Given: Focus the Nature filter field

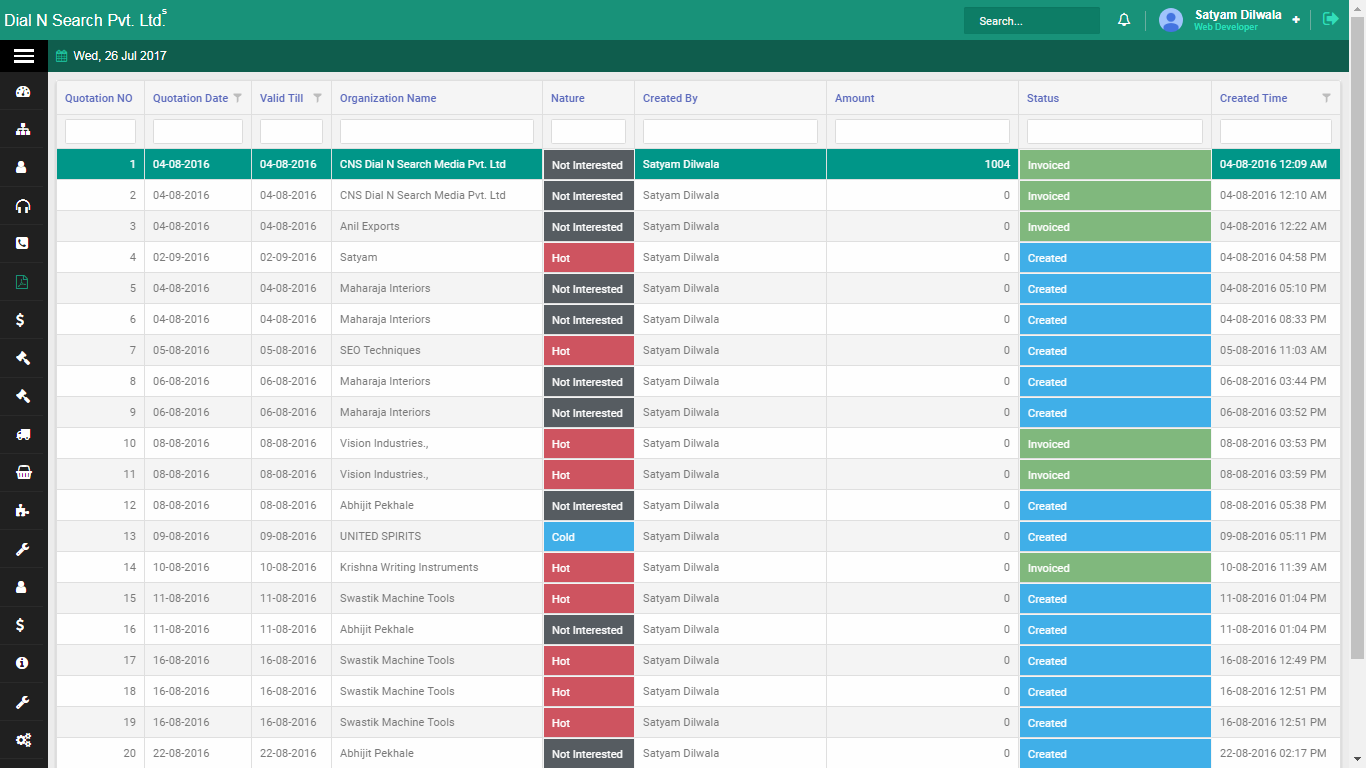Looking at the screenshot, I should coord(588,131).
